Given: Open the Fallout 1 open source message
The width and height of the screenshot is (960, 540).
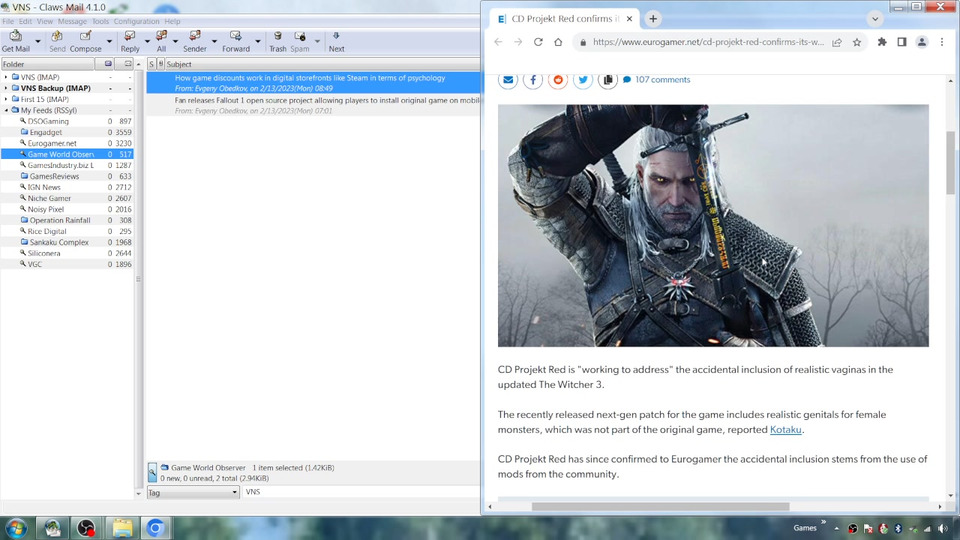Looking at the screenshot, I should pos(313,105).
